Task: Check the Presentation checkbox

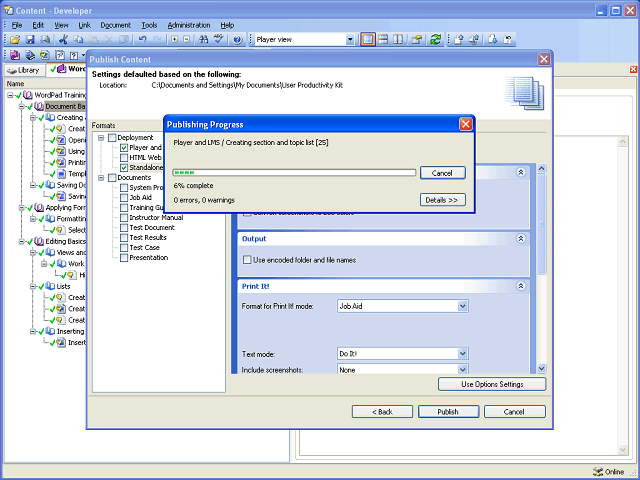Action: tap(124, 258)
